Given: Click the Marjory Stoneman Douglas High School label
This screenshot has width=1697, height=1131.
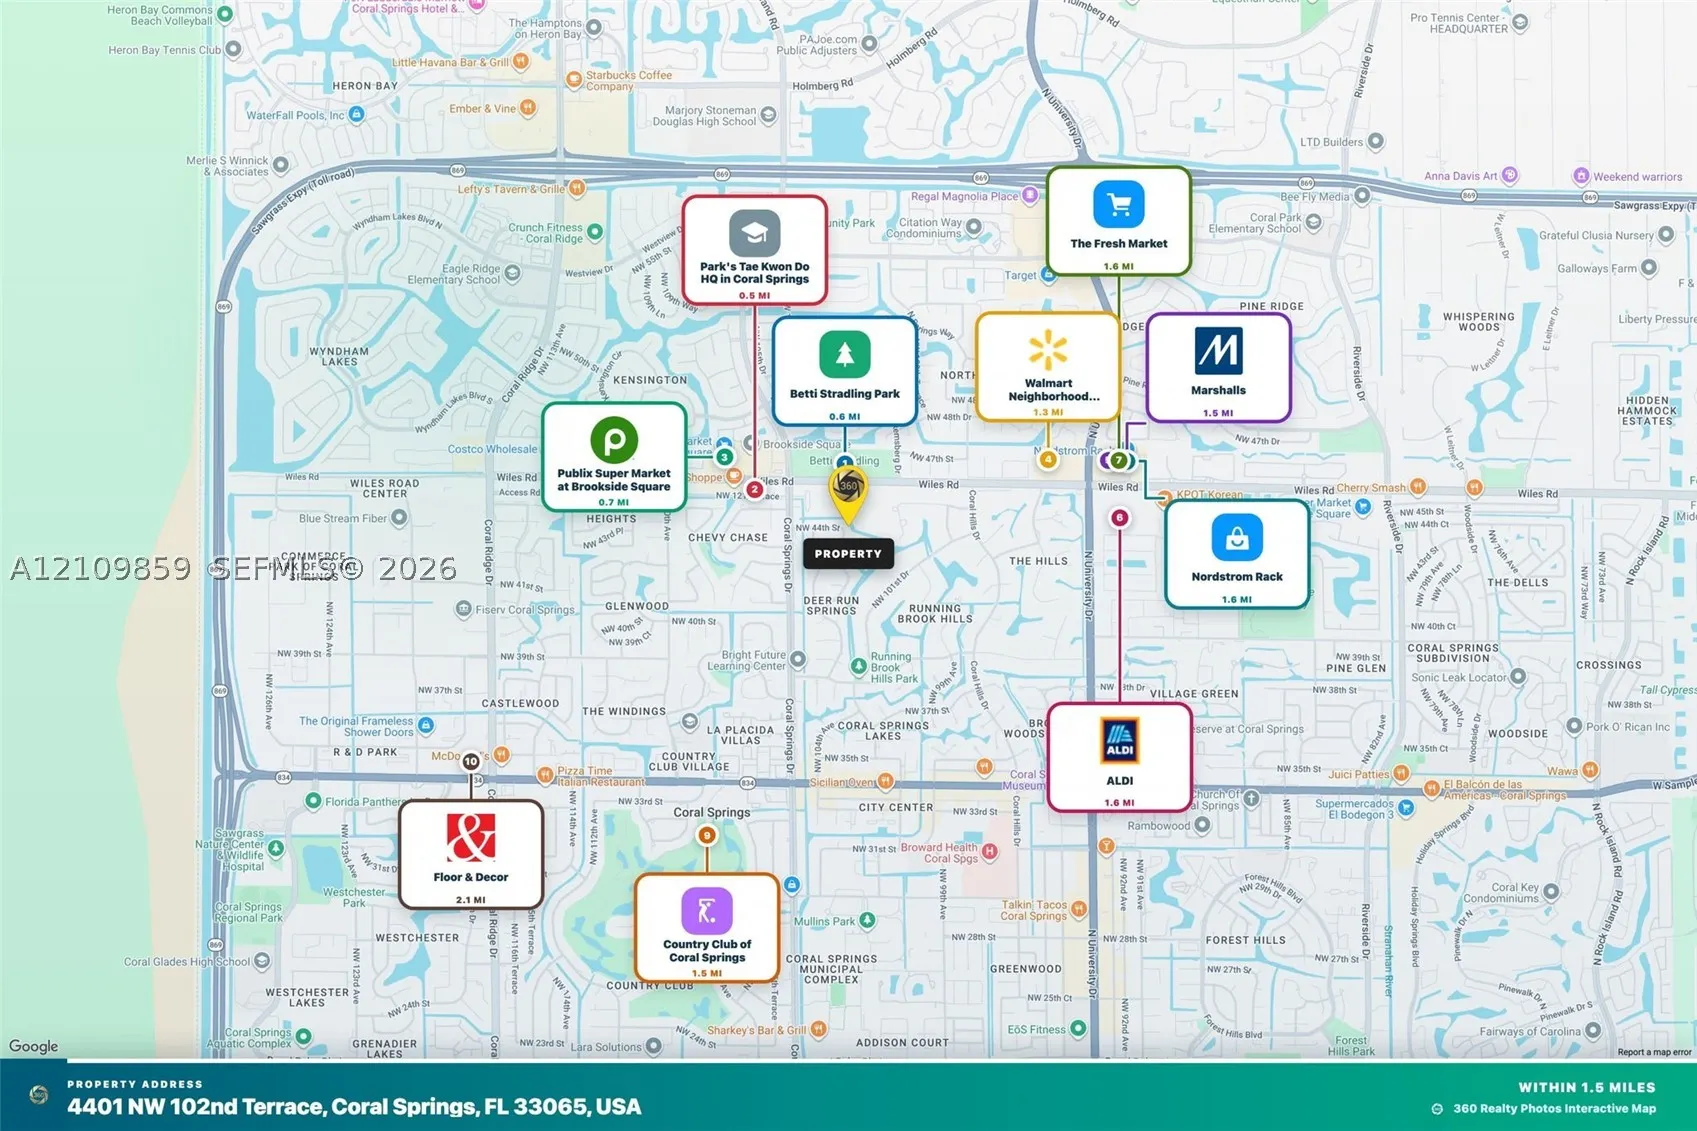Looking at the screenshot, I should click(x=704, y=116).
